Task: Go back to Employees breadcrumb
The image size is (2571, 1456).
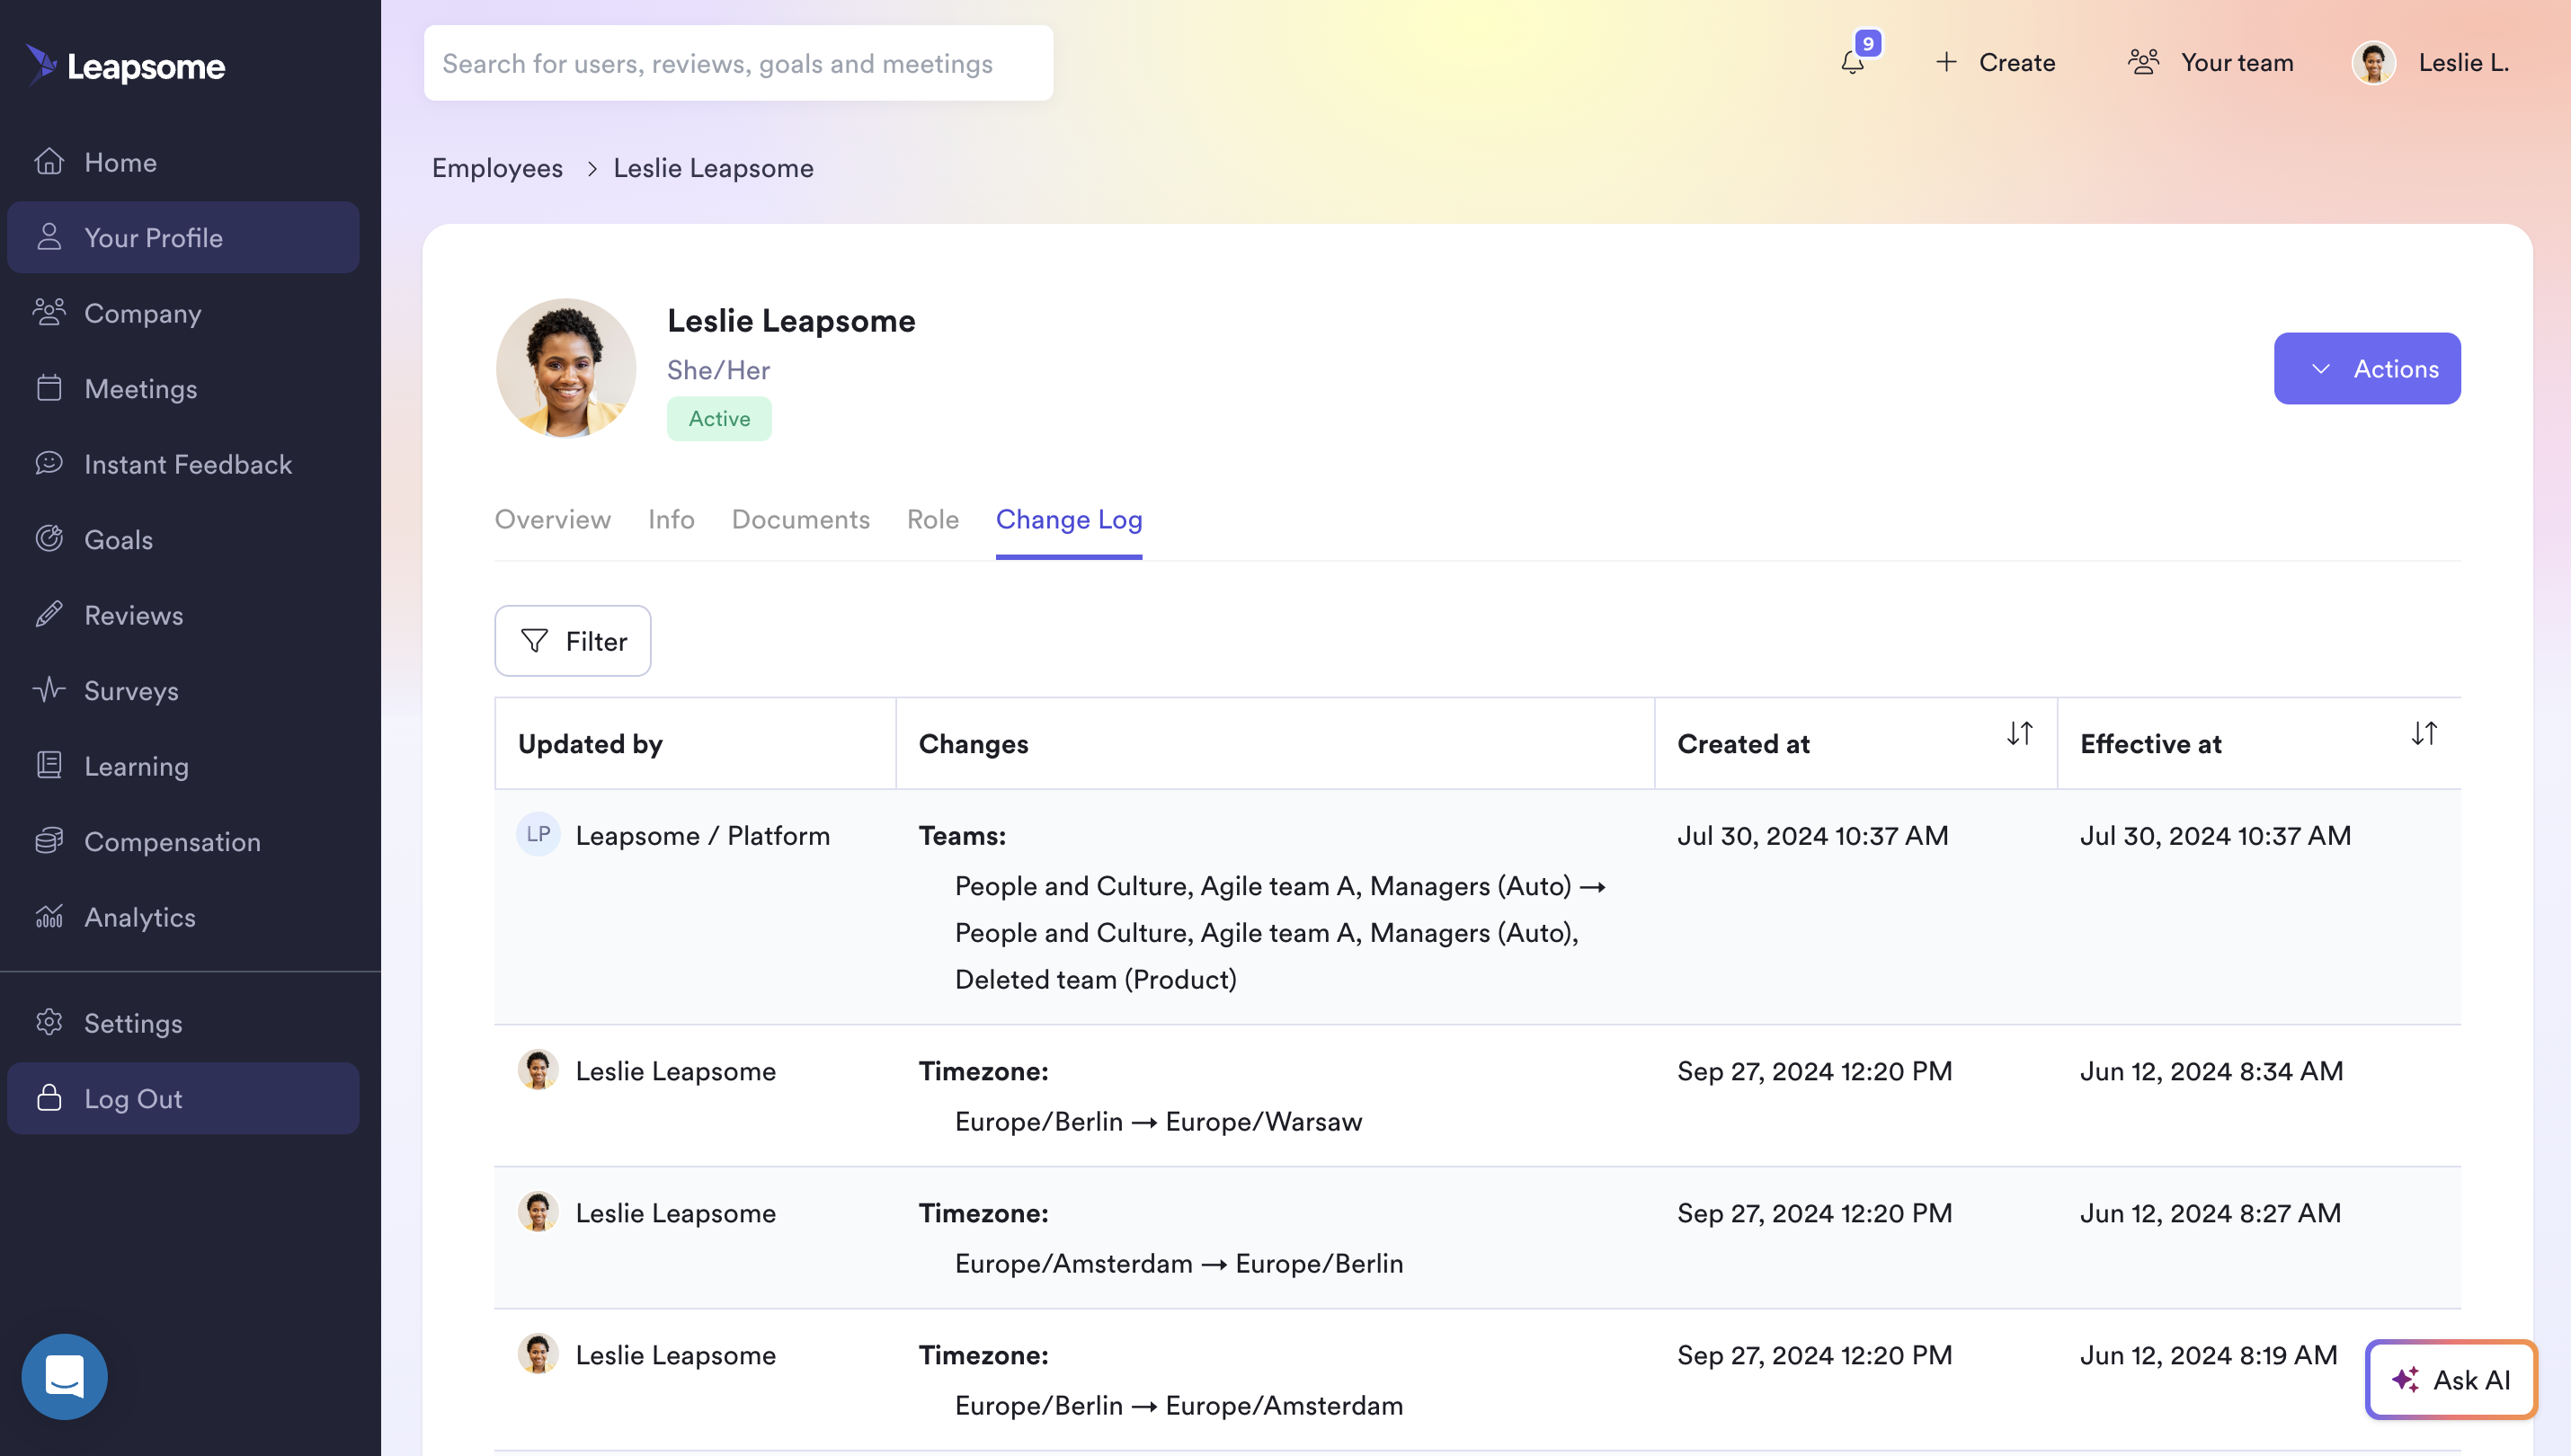Action: [x=497, y=168]
